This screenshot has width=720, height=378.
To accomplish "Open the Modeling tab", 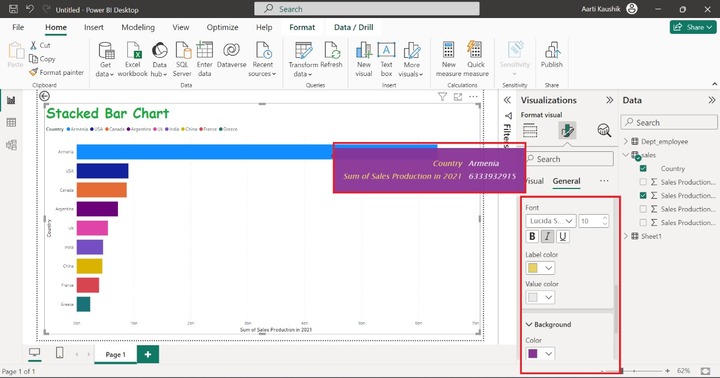I will coord(138,27).
